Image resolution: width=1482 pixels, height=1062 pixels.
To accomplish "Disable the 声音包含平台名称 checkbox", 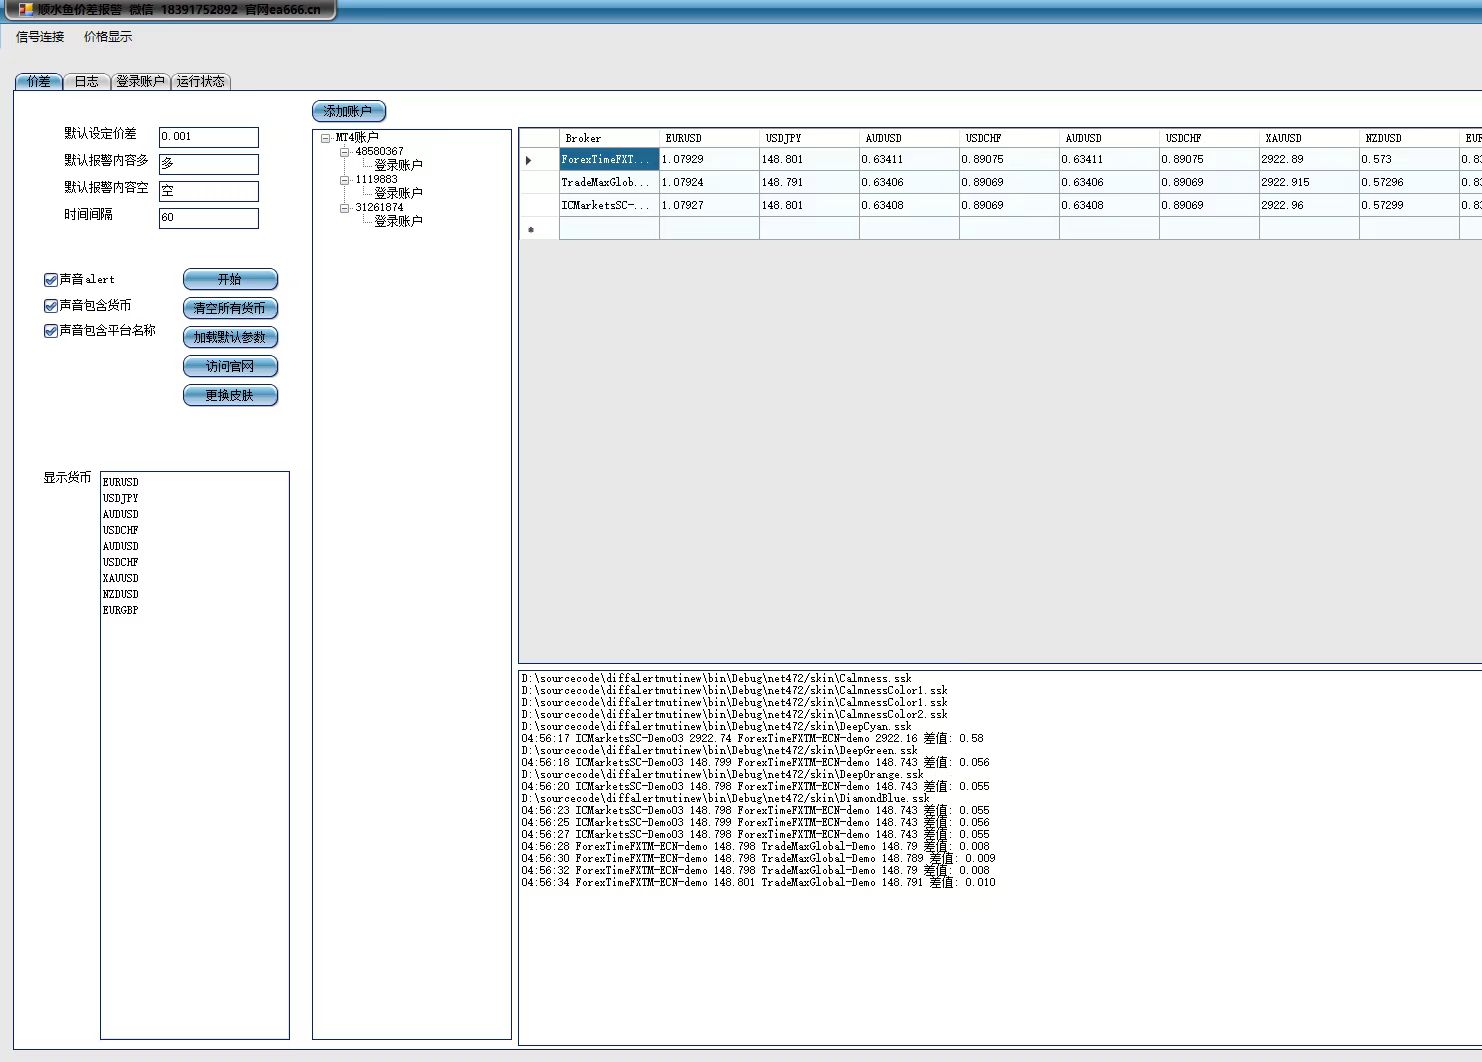I will click(51, 331).
